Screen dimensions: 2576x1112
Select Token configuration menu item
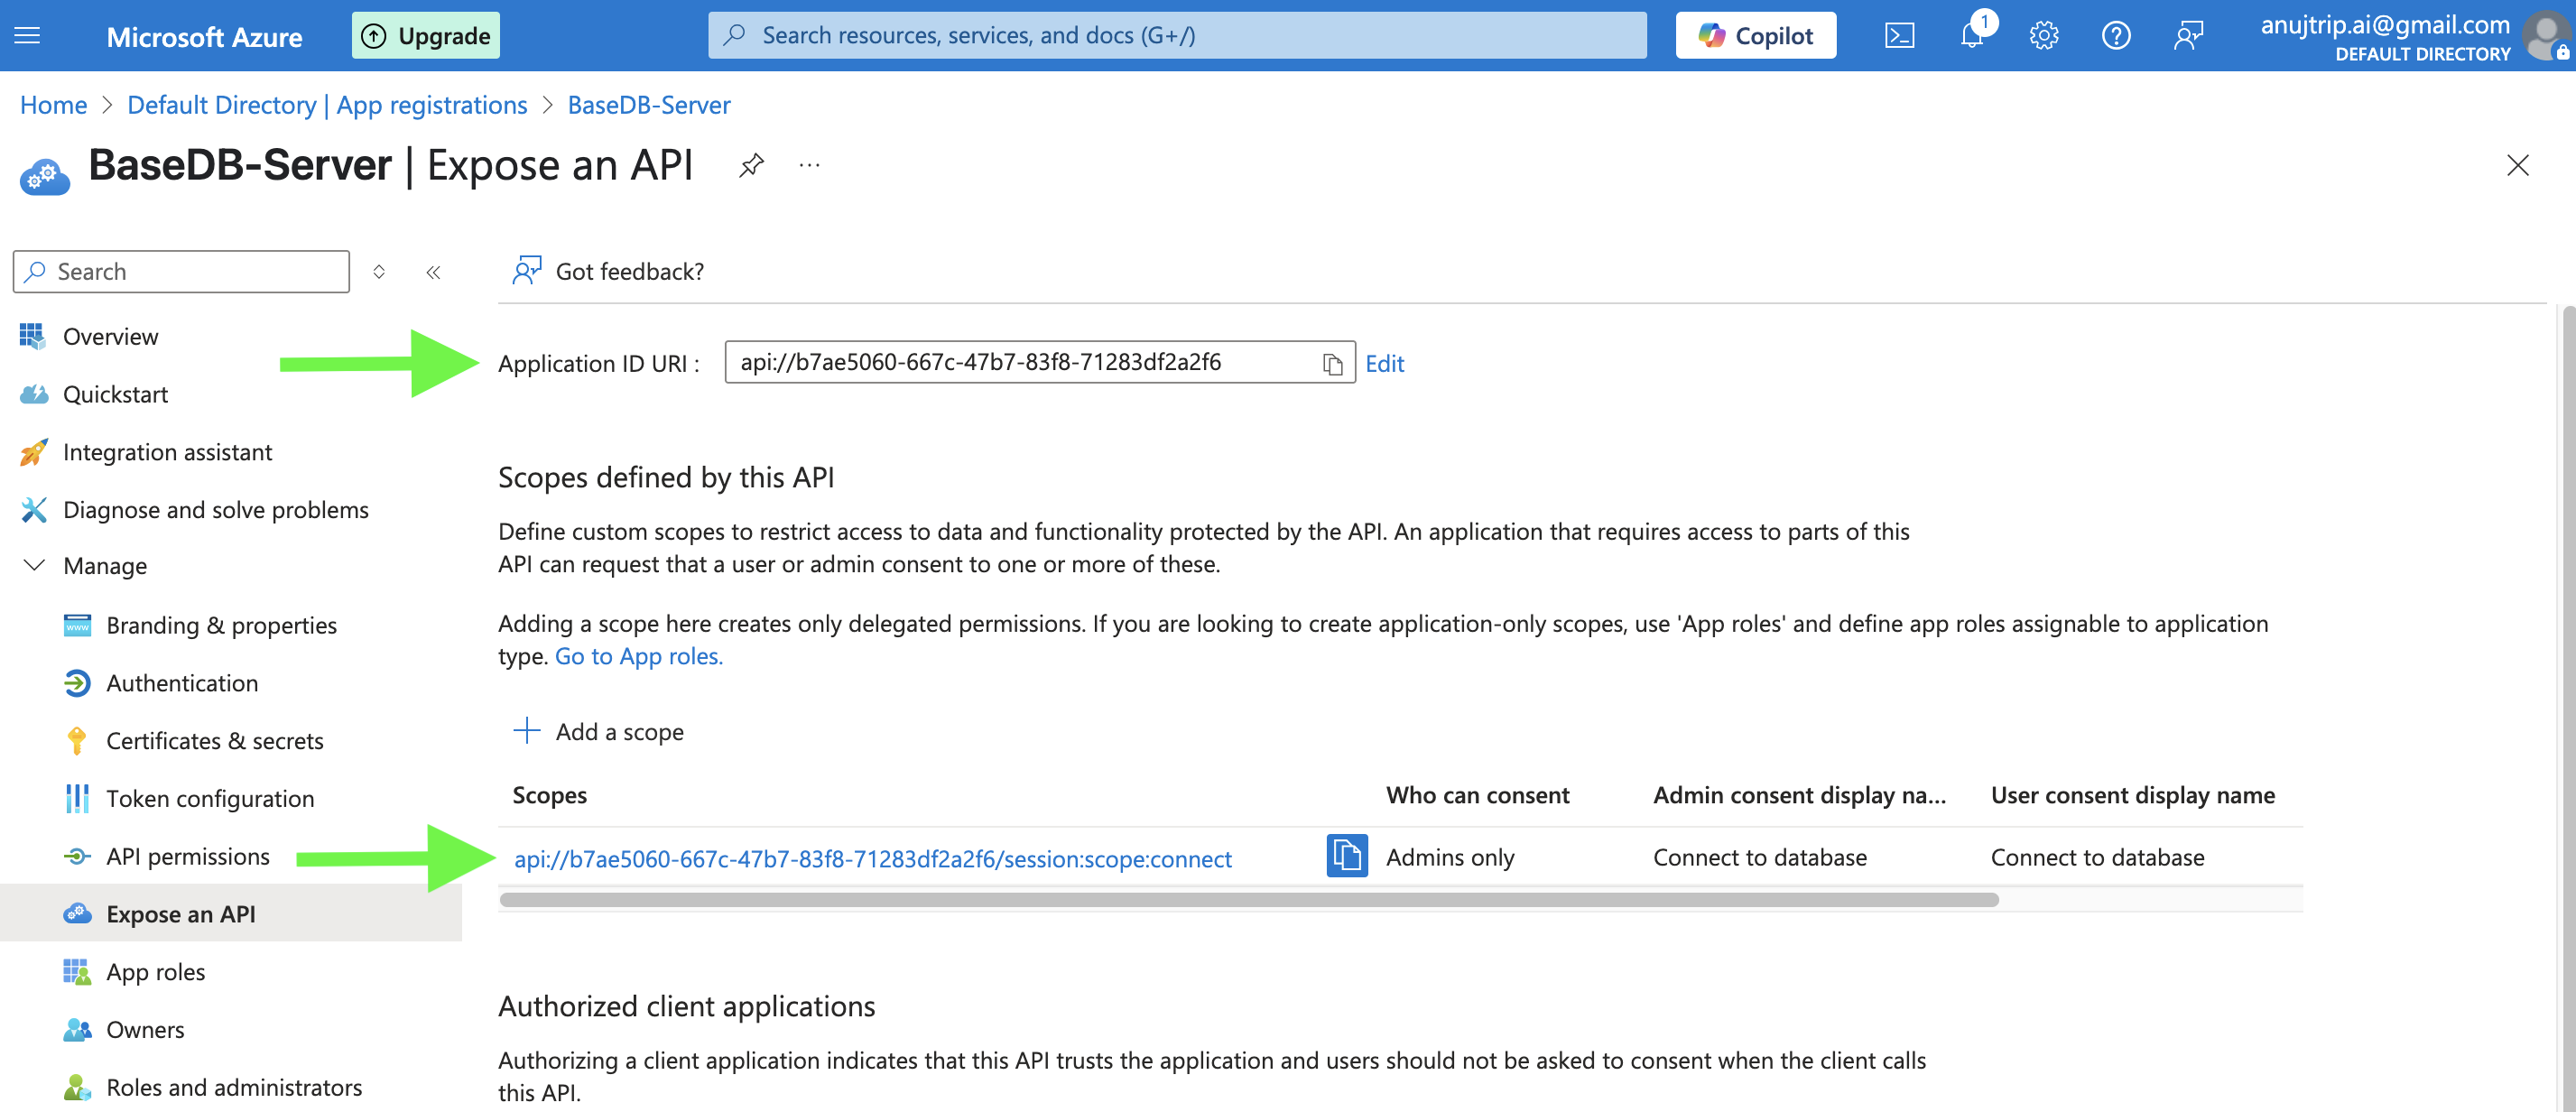(210, 799)
